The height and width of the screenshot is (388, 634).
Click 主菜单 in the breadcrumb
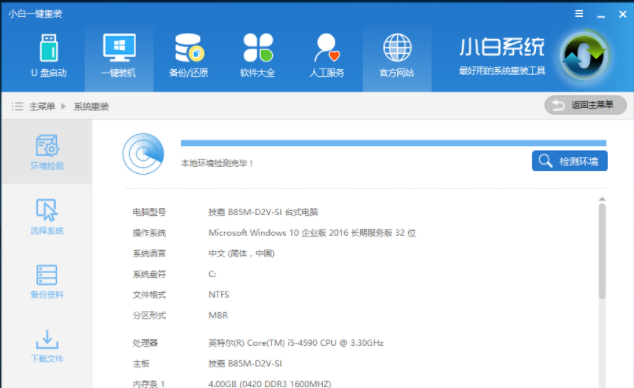42,106
